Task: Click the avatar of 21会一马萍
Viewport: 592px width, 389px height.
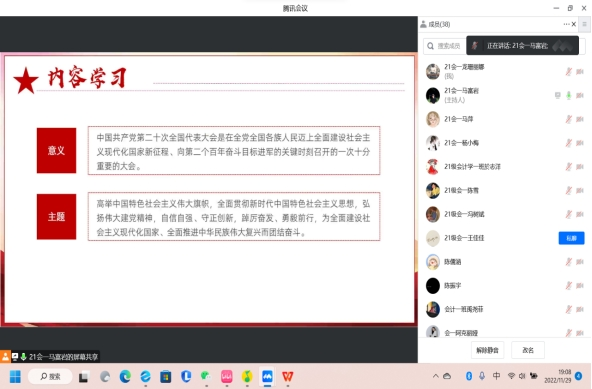Action: pyautogui.click(x=433, y=119)
